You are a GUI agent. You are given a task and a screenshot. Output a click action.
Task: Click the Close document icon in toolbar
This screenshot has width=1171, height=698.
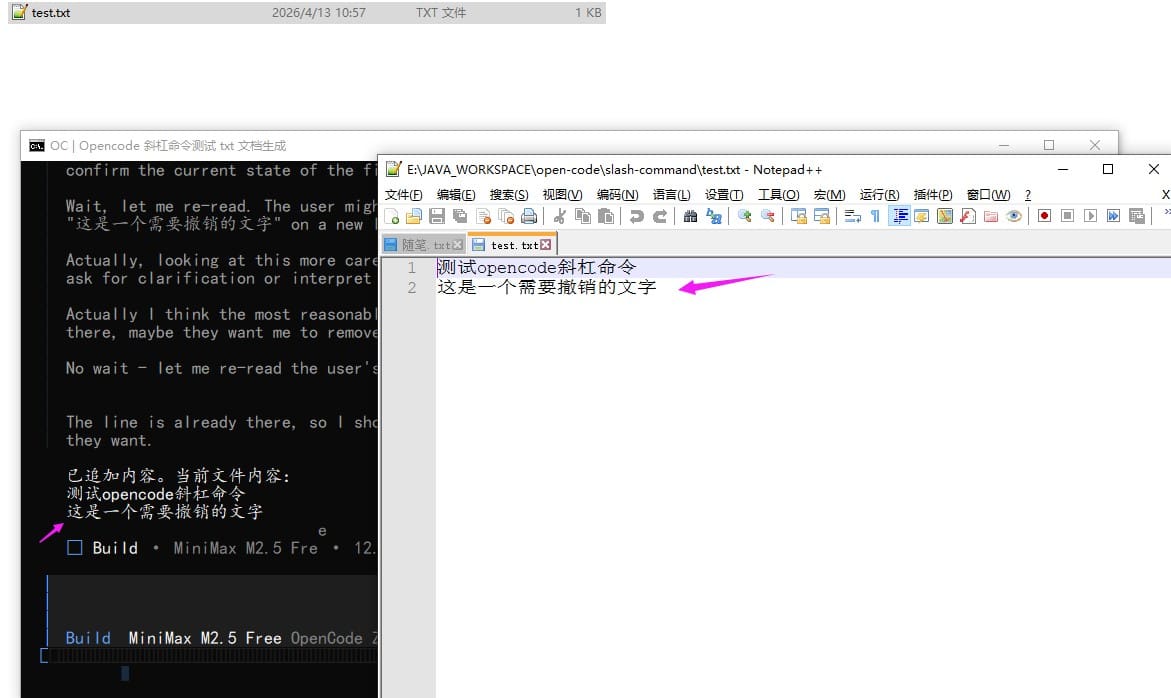pos(483,216)
